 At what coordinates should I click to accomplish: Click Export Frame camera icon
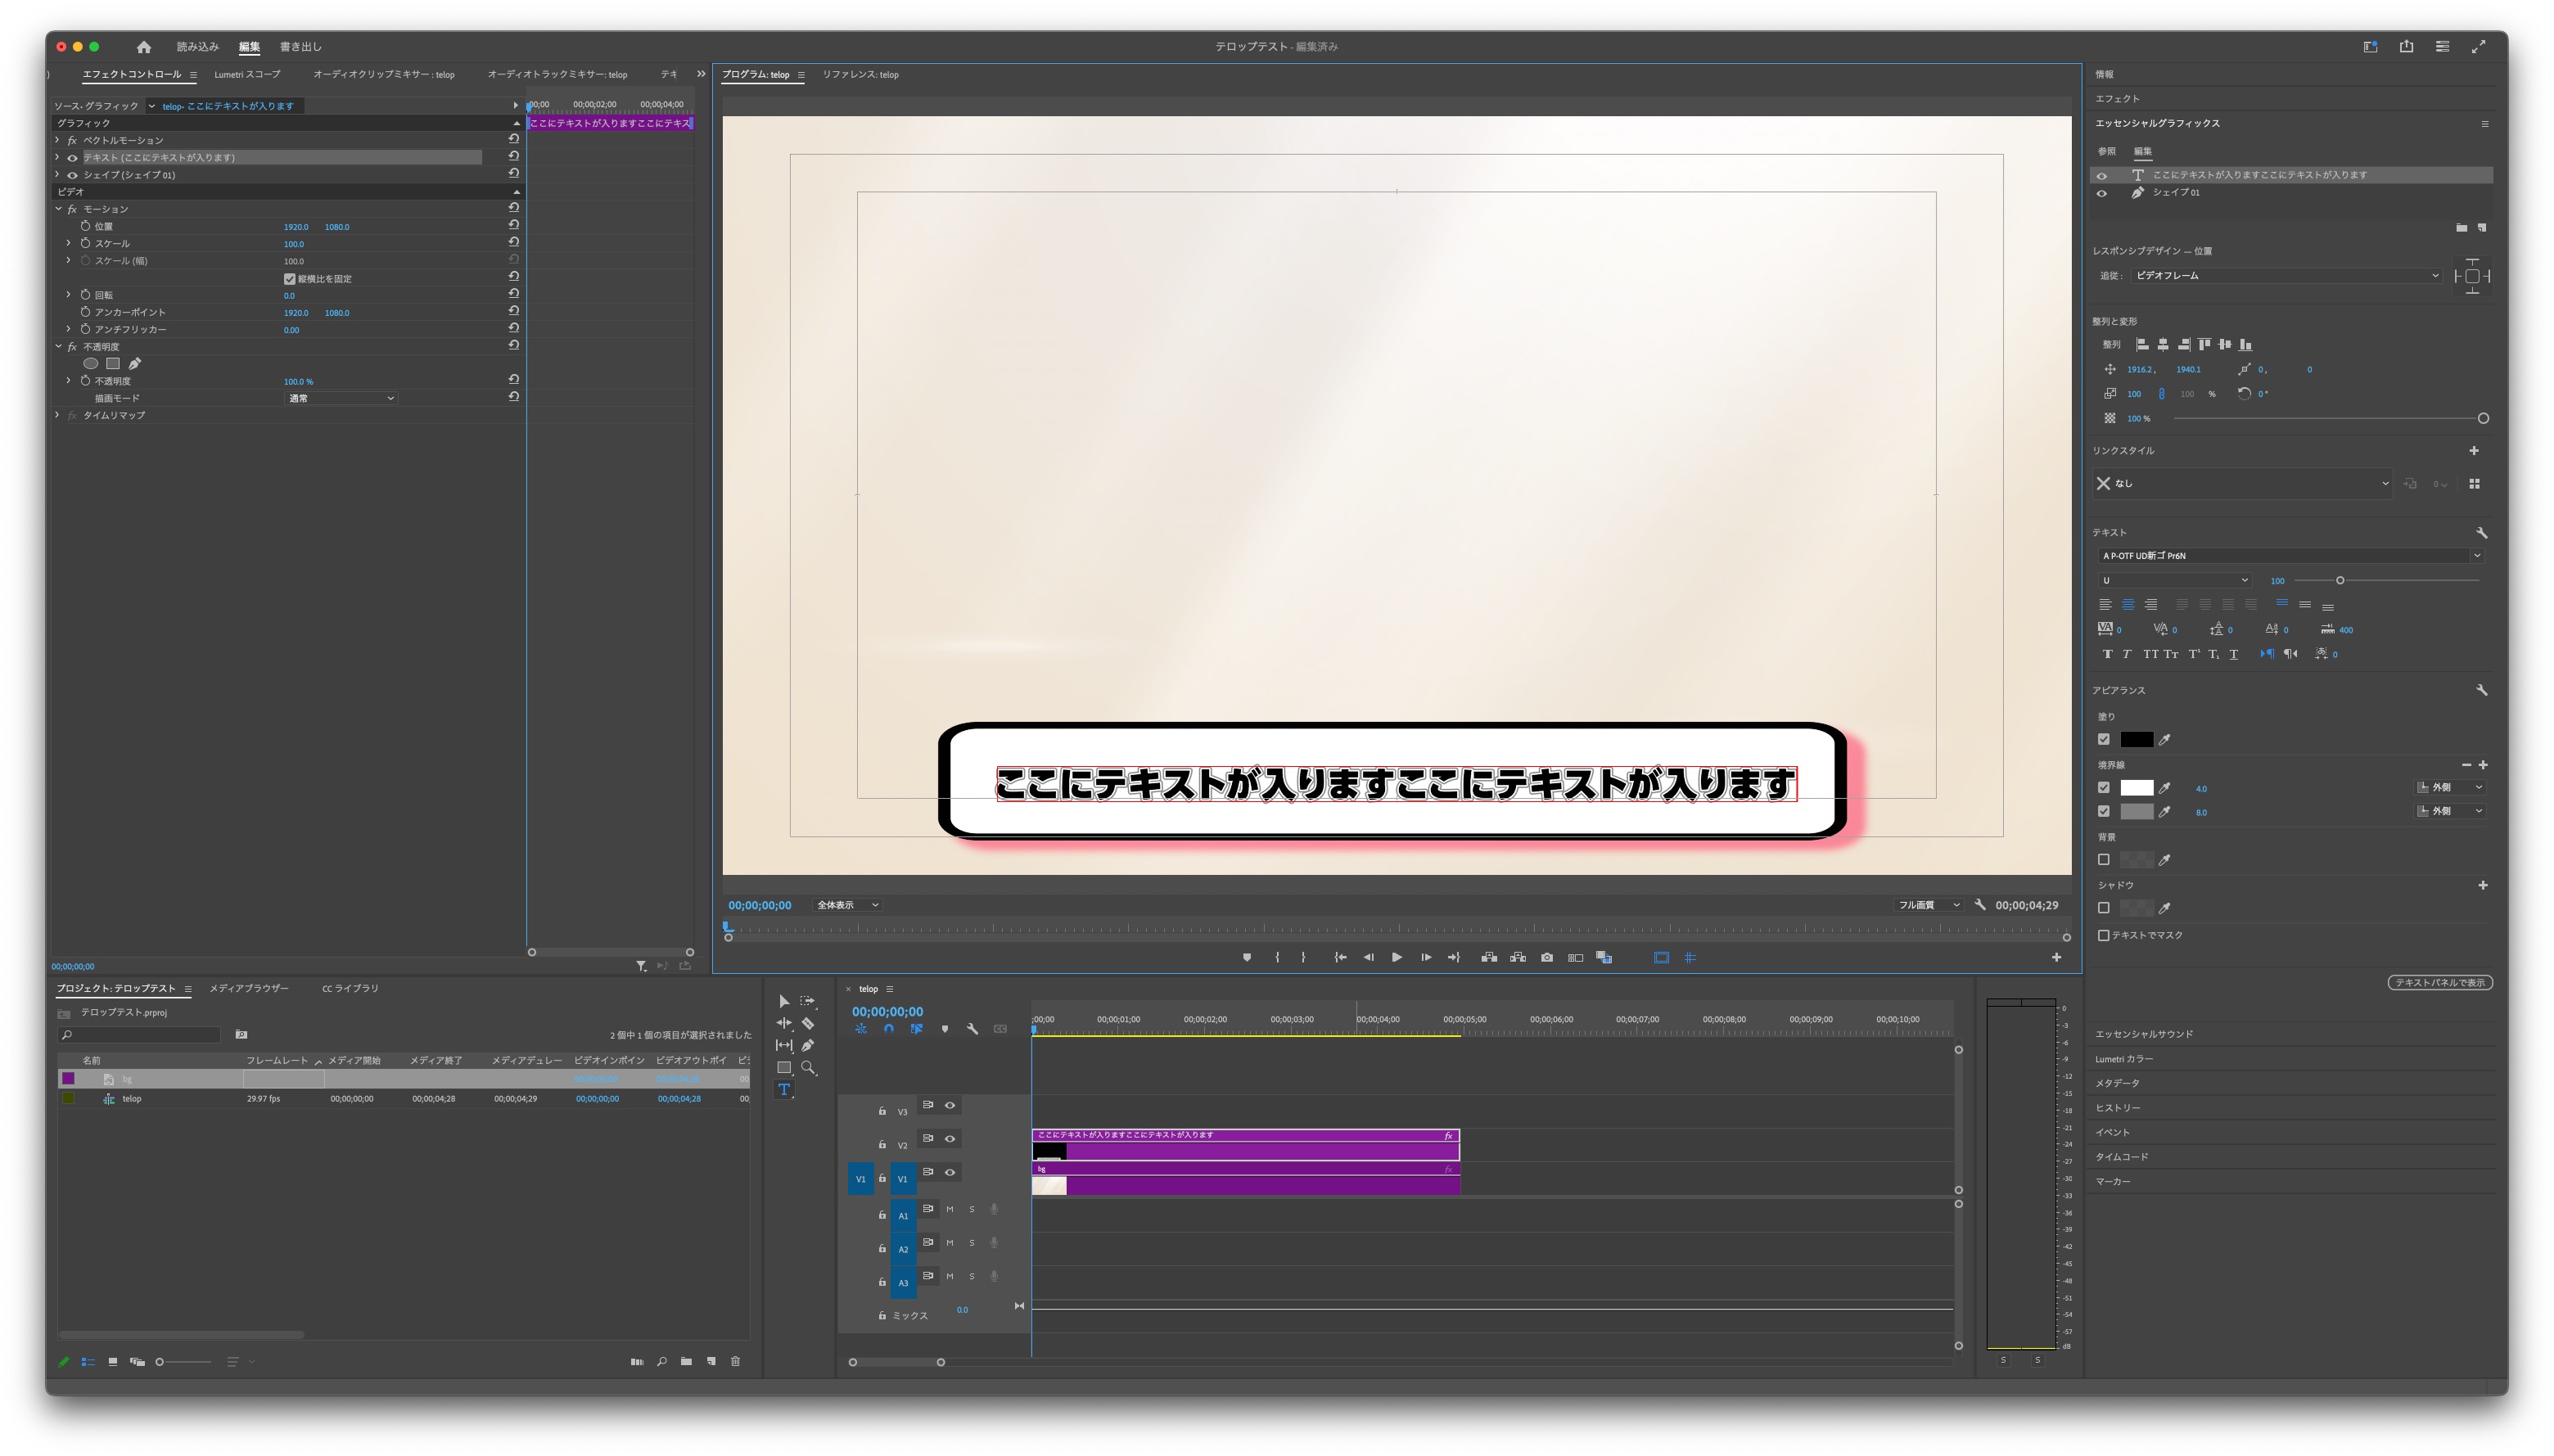1546,958
